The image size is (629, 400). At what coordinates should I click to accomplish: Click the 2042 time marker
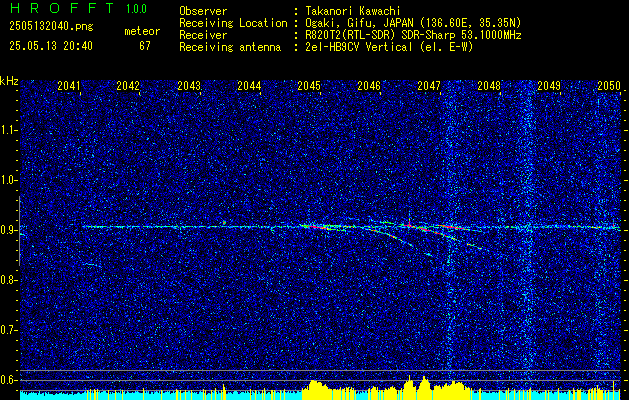click(128, 86)
